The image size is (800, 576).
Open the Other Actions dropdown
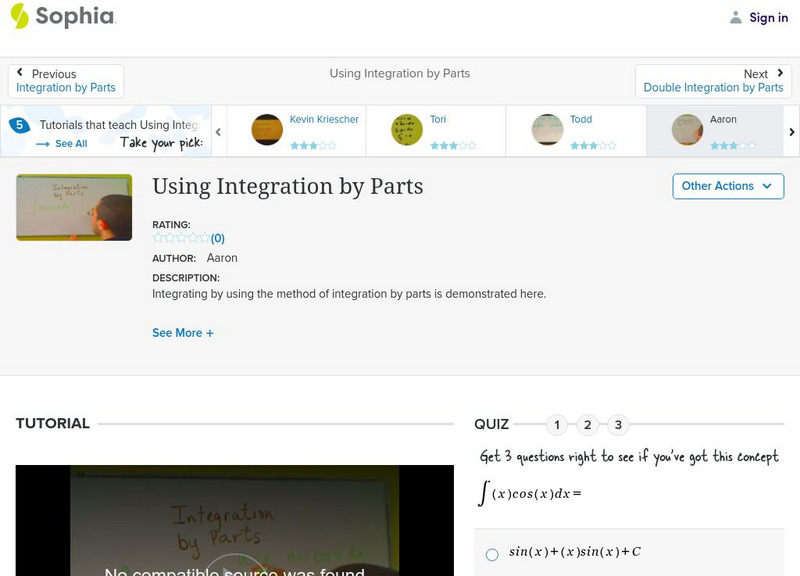727,186
